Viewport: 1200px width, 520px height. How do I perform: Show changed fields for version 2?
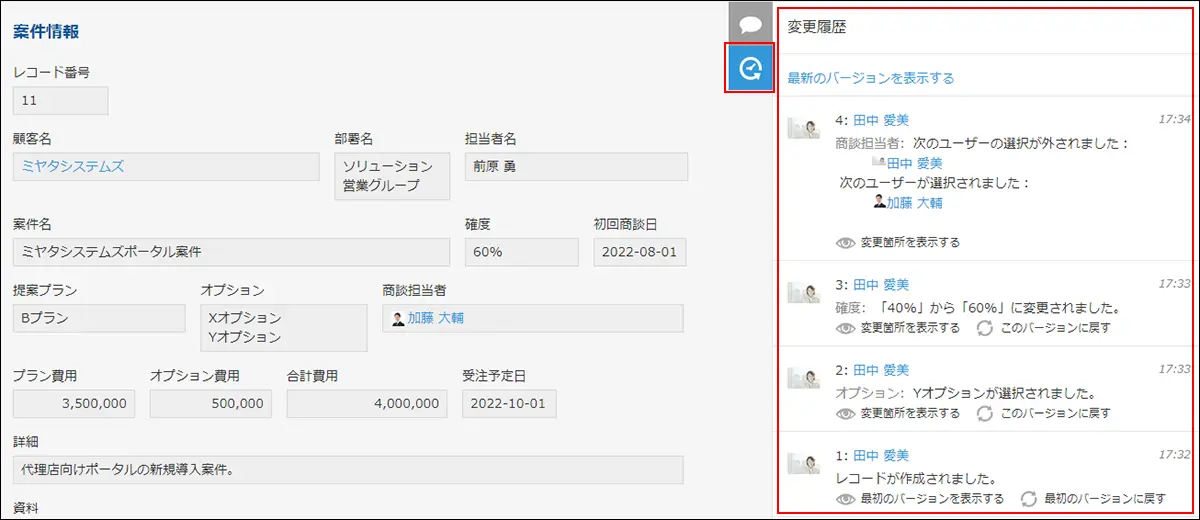click(845, 413)
